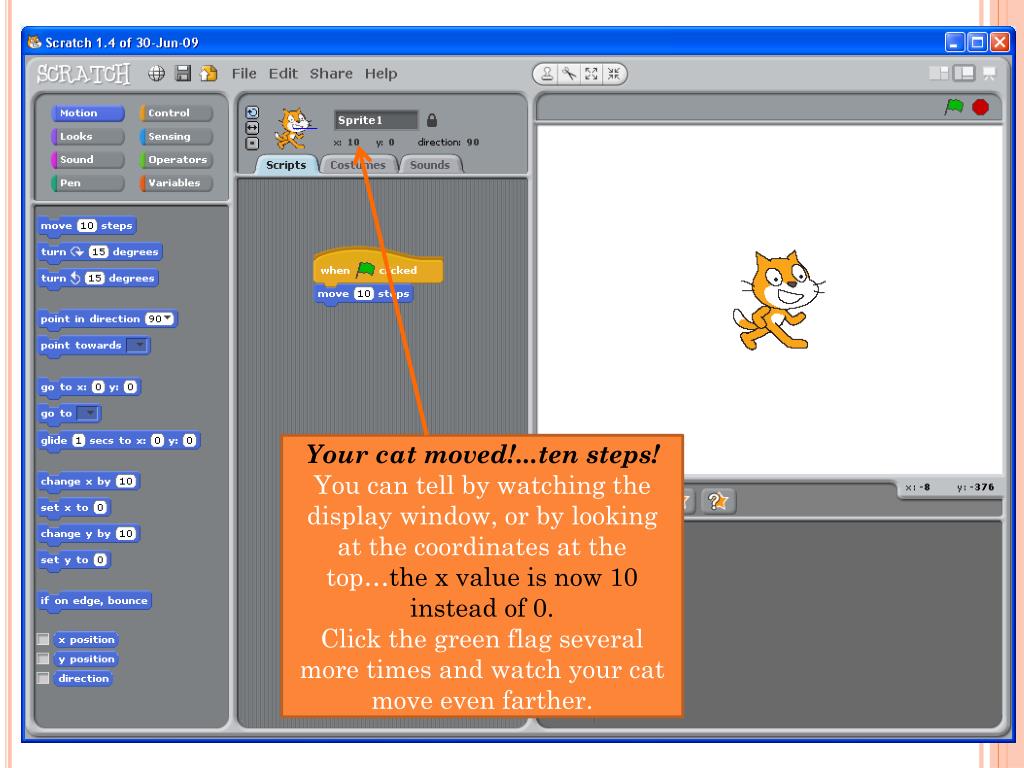The width and height of the screenshot is (1024, 768).
Task: Click the direction reporter block
Action: (83, 679)
